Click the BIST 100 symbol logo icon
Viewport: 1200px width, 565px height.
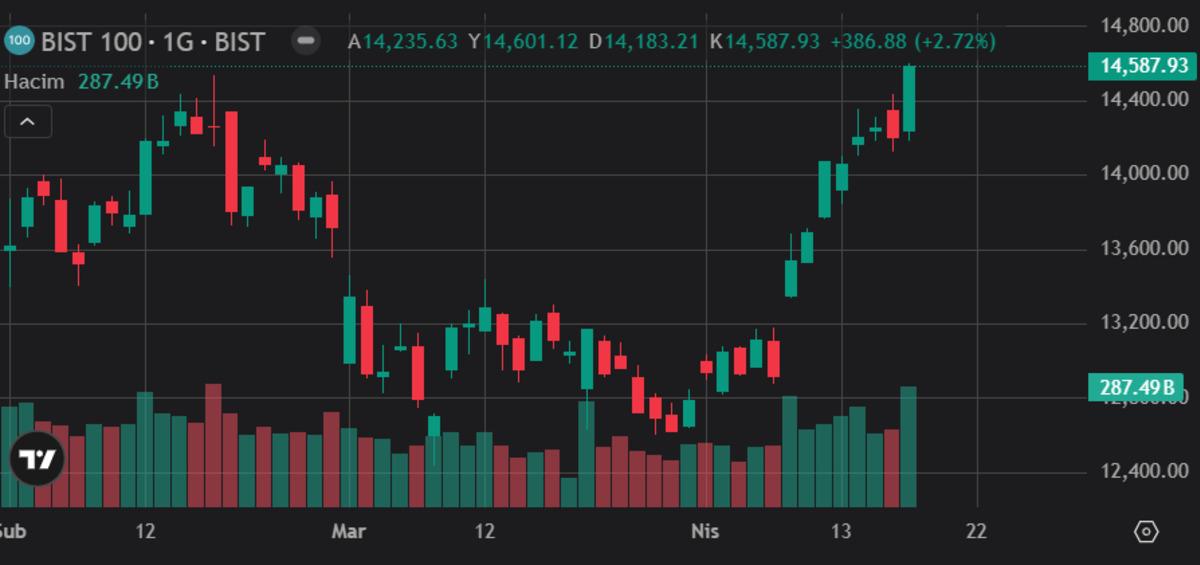pos(19,41)
